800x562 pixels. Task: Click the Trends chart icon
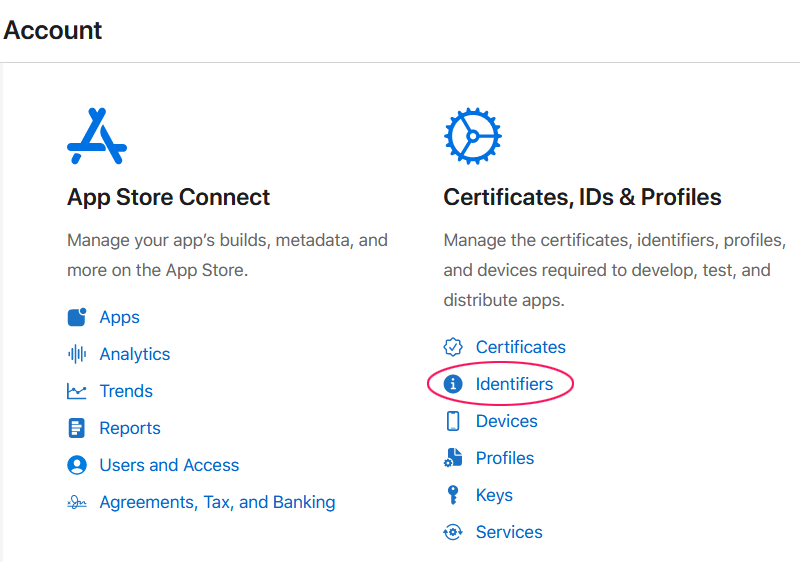tap(77, 391)
